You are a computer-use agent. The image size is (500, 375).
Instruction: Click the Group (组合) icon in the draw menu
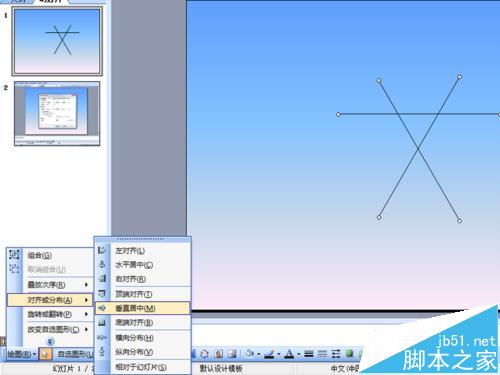coord(14,255)
